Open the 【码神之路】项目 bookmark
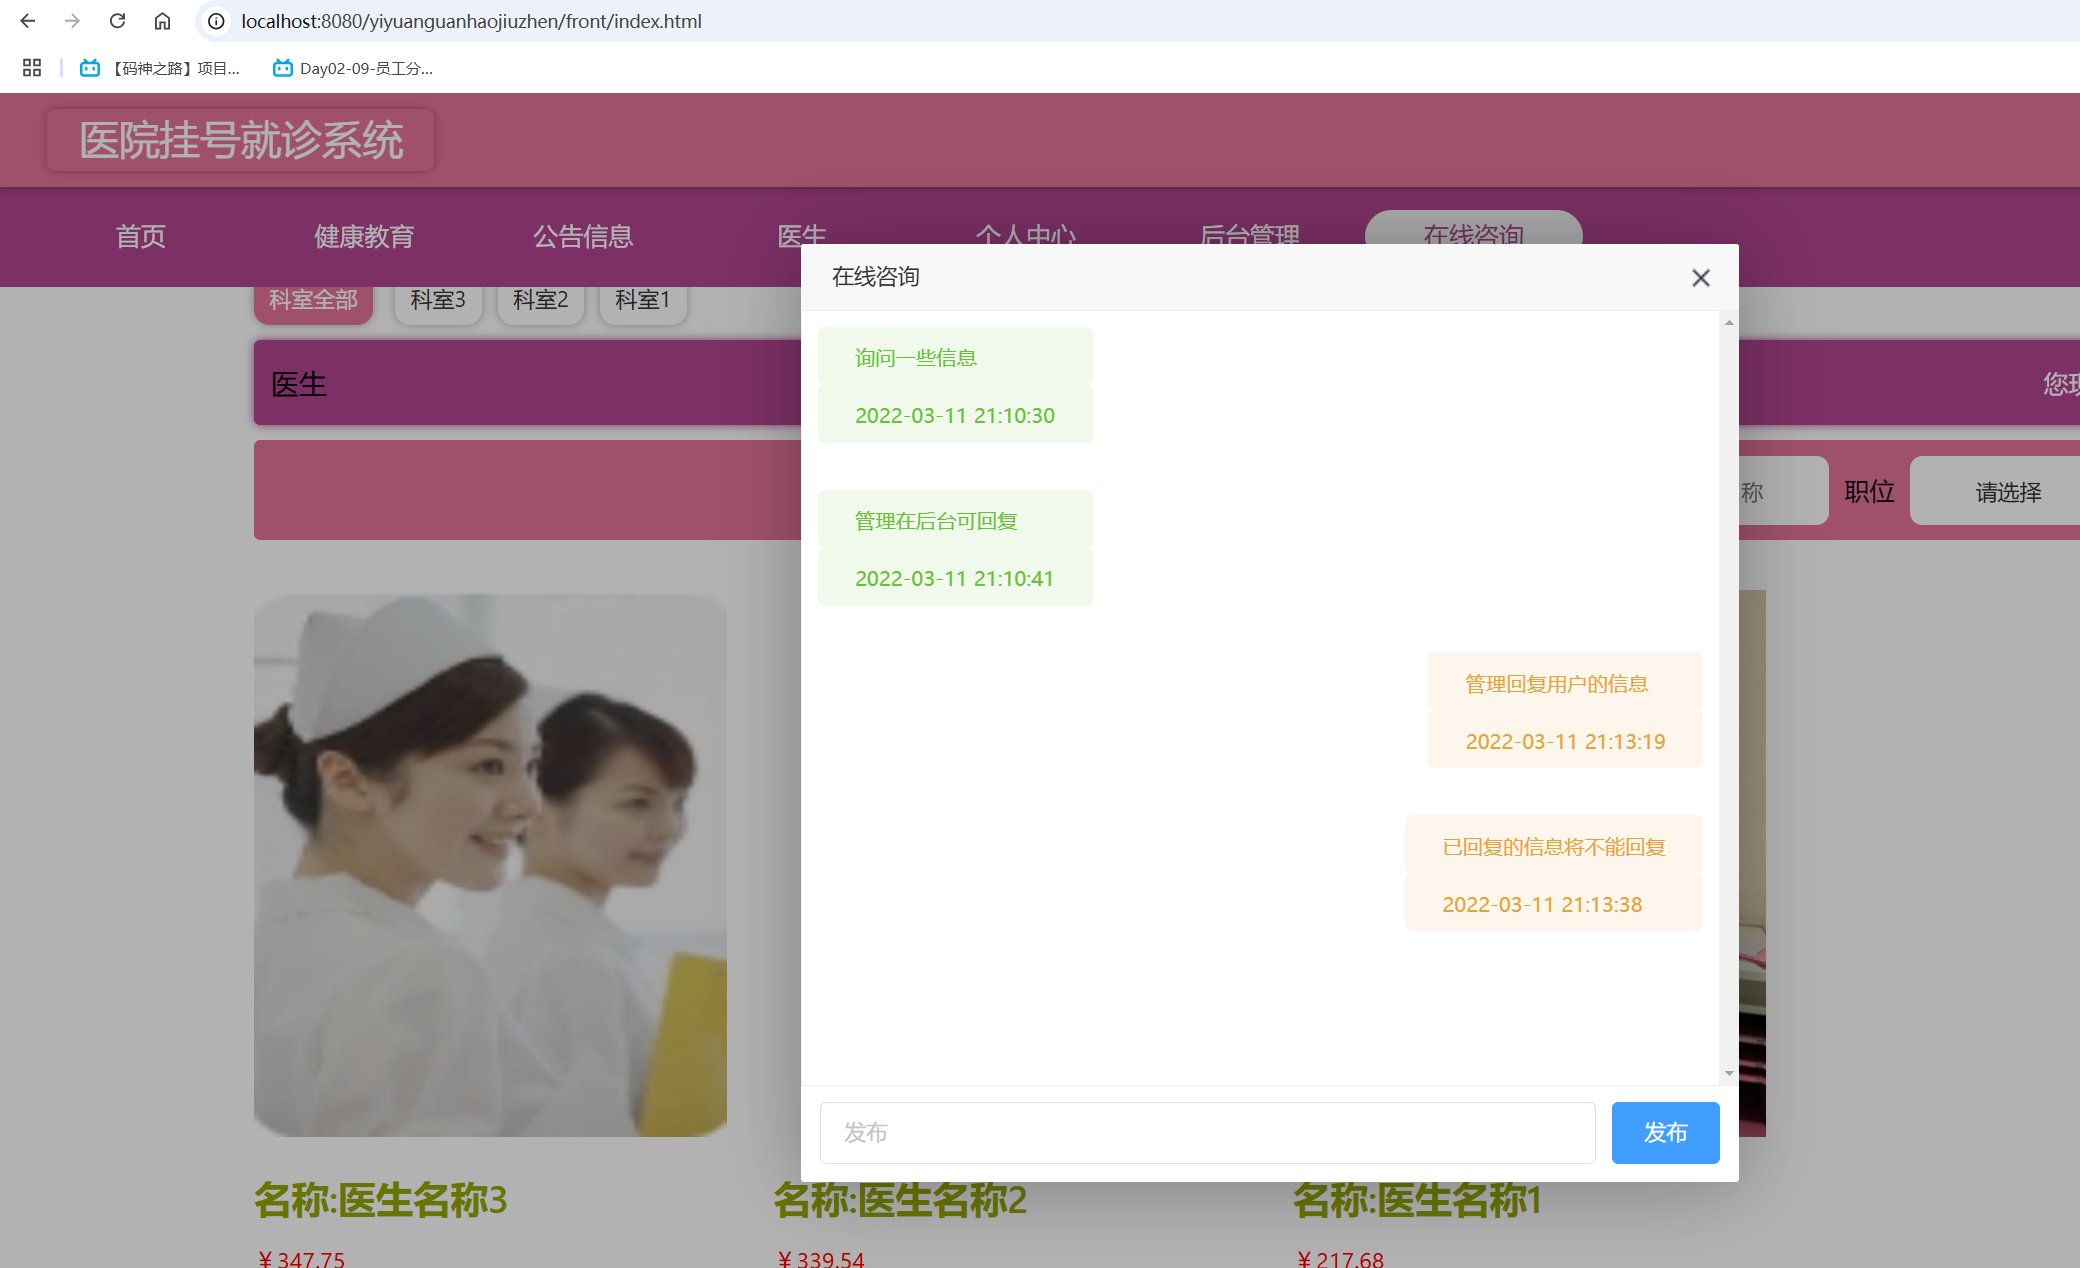The width and height of the screenshot is (2080, 1268). click(x=160, y=68)
